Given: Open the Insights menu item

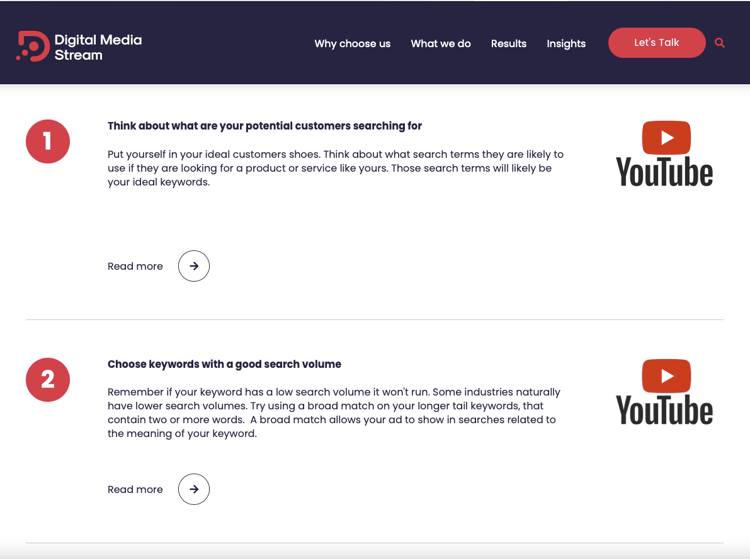Looking at the screenshot, I should pos(566,44).
